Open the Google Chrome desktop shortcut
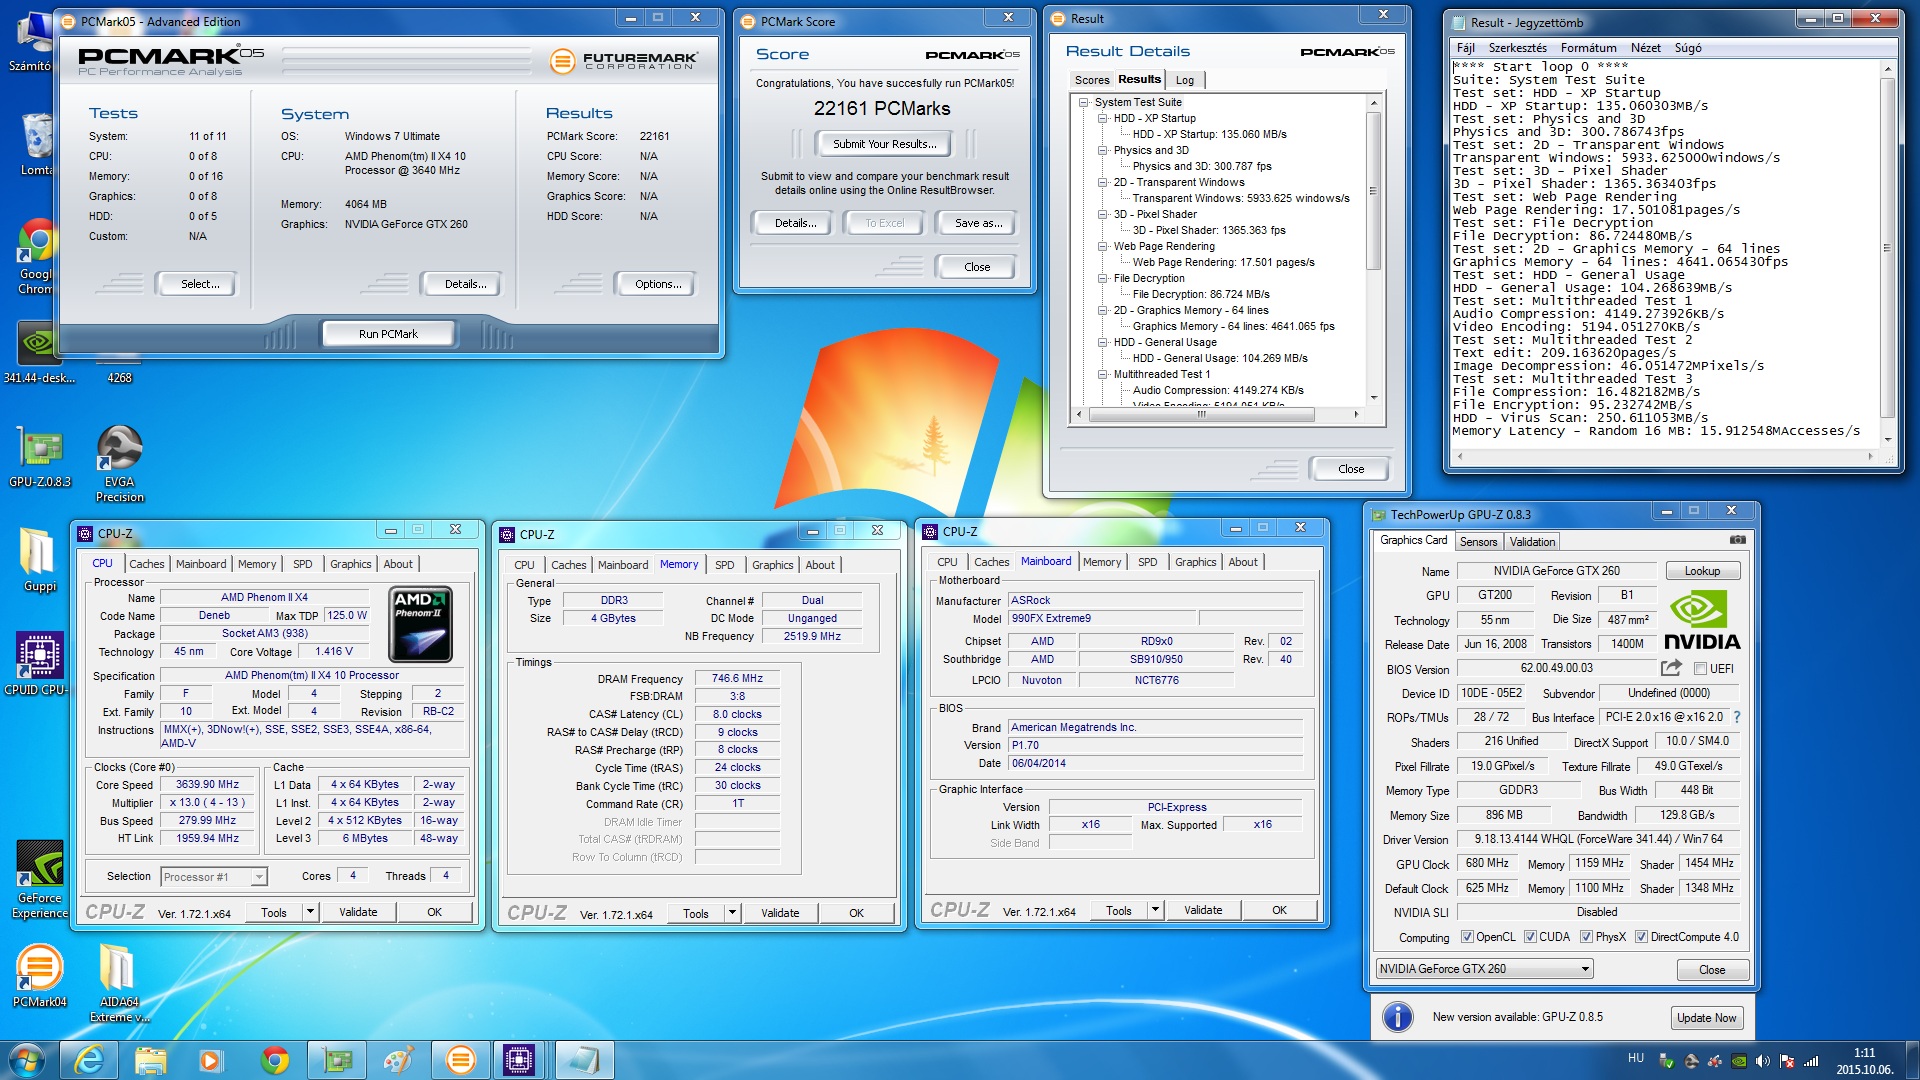 pyautogui.click(x=38, y=256)
